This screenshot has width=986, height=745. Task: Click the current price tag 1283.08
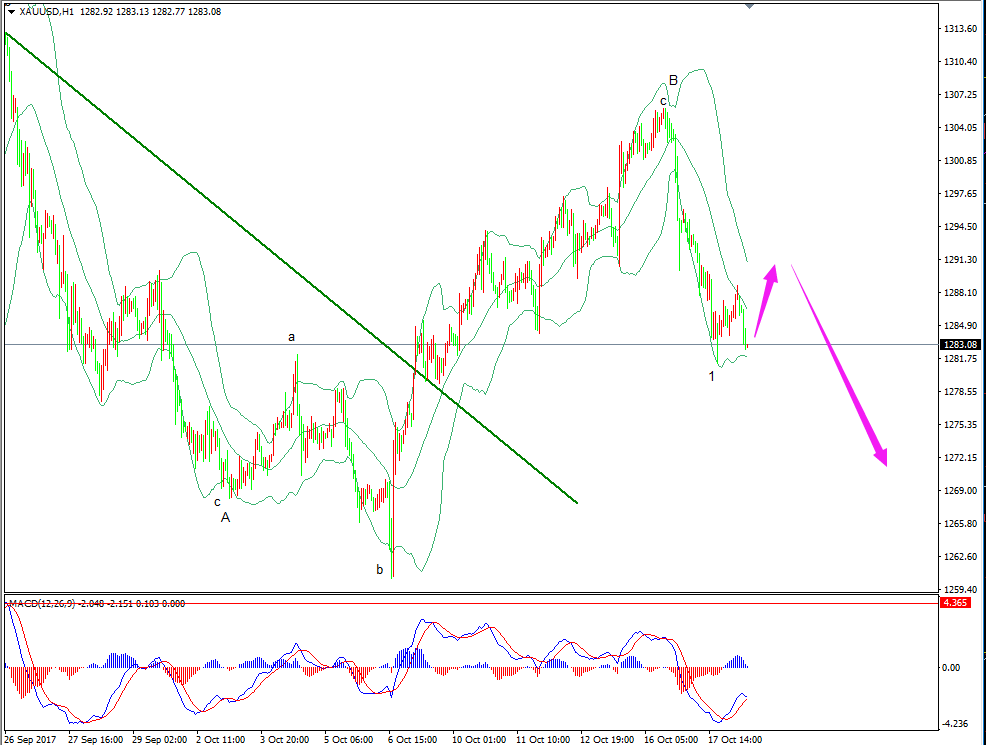coord(960,345)
